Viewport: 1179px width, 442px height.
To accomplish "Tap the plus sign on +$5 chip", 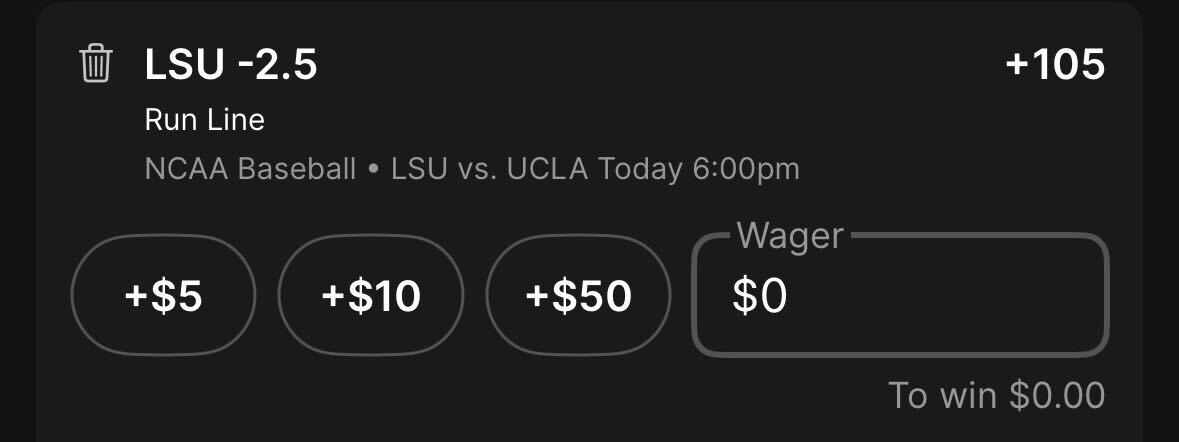I will [136, 296].
